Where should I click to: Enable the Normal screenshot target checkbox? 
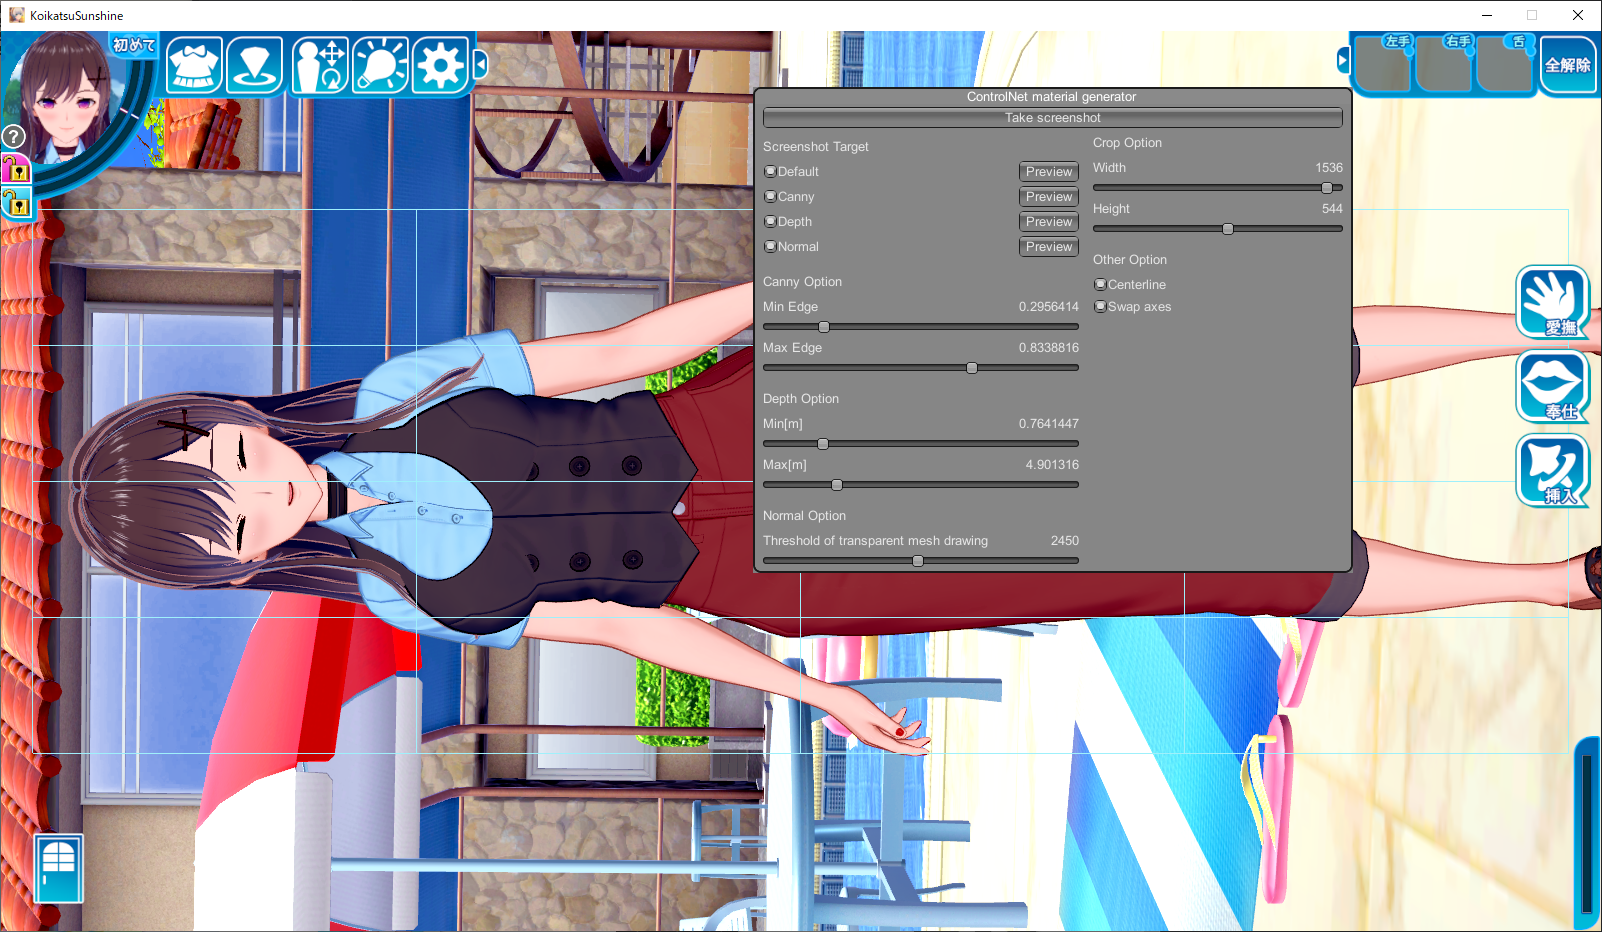[x=770, y=247]
